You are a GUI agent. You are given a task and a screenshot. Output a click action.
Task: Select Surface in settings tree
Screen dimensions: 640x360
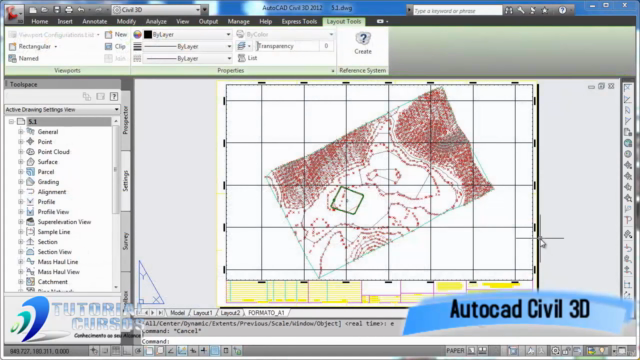(47, 162)
